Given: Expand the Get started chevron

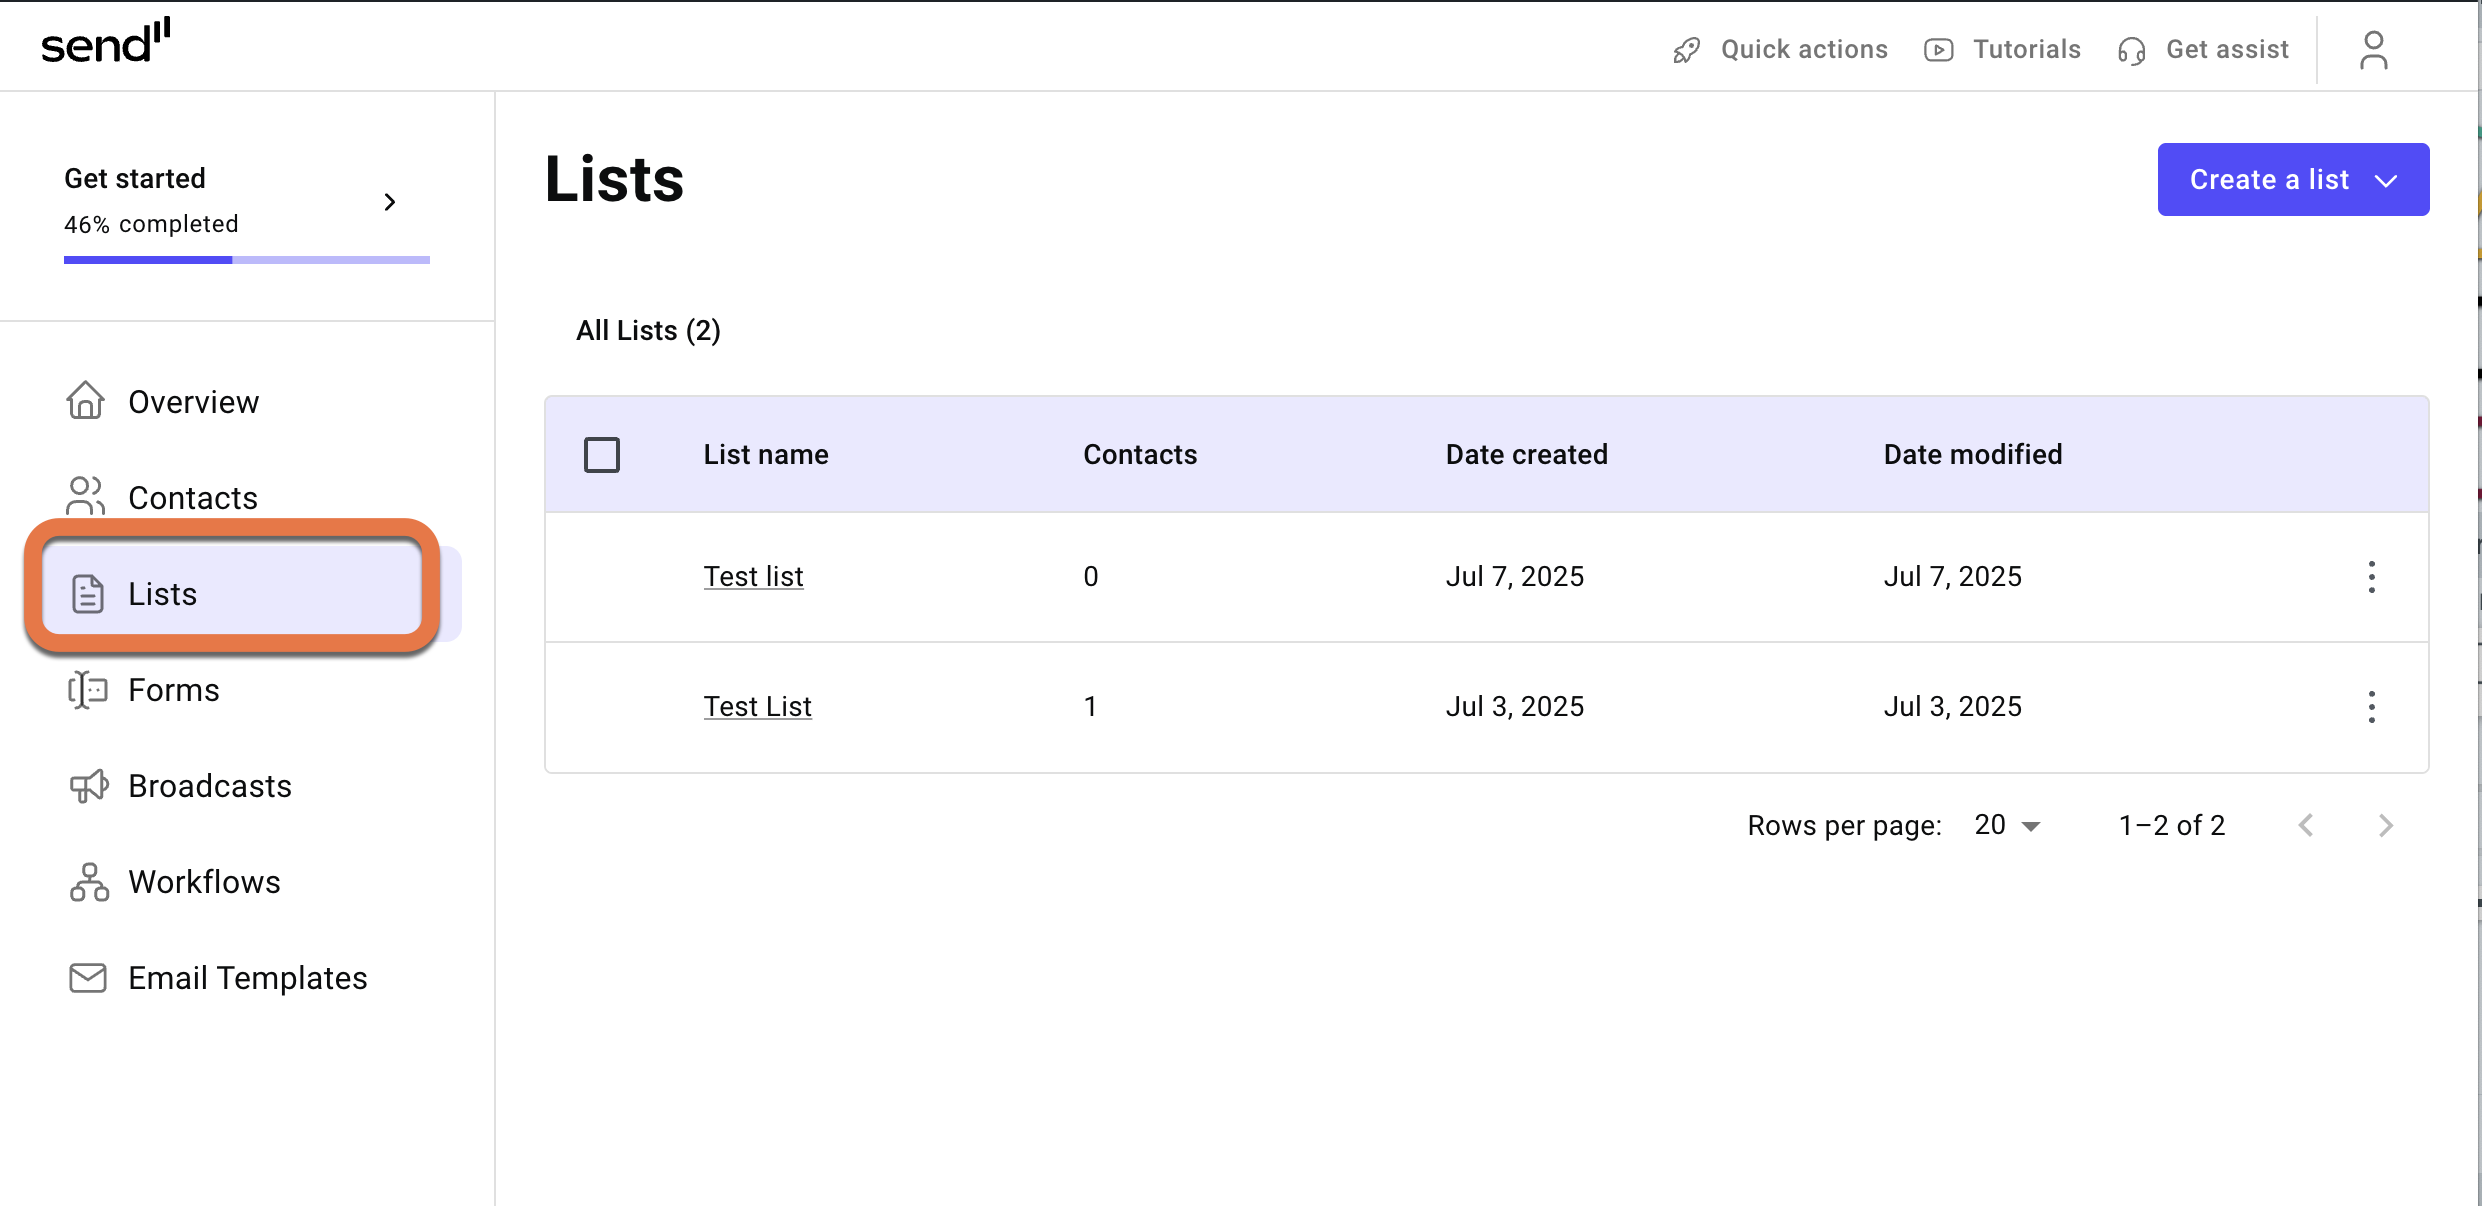Looking at the screenshot, I should [x=390, y=202].
